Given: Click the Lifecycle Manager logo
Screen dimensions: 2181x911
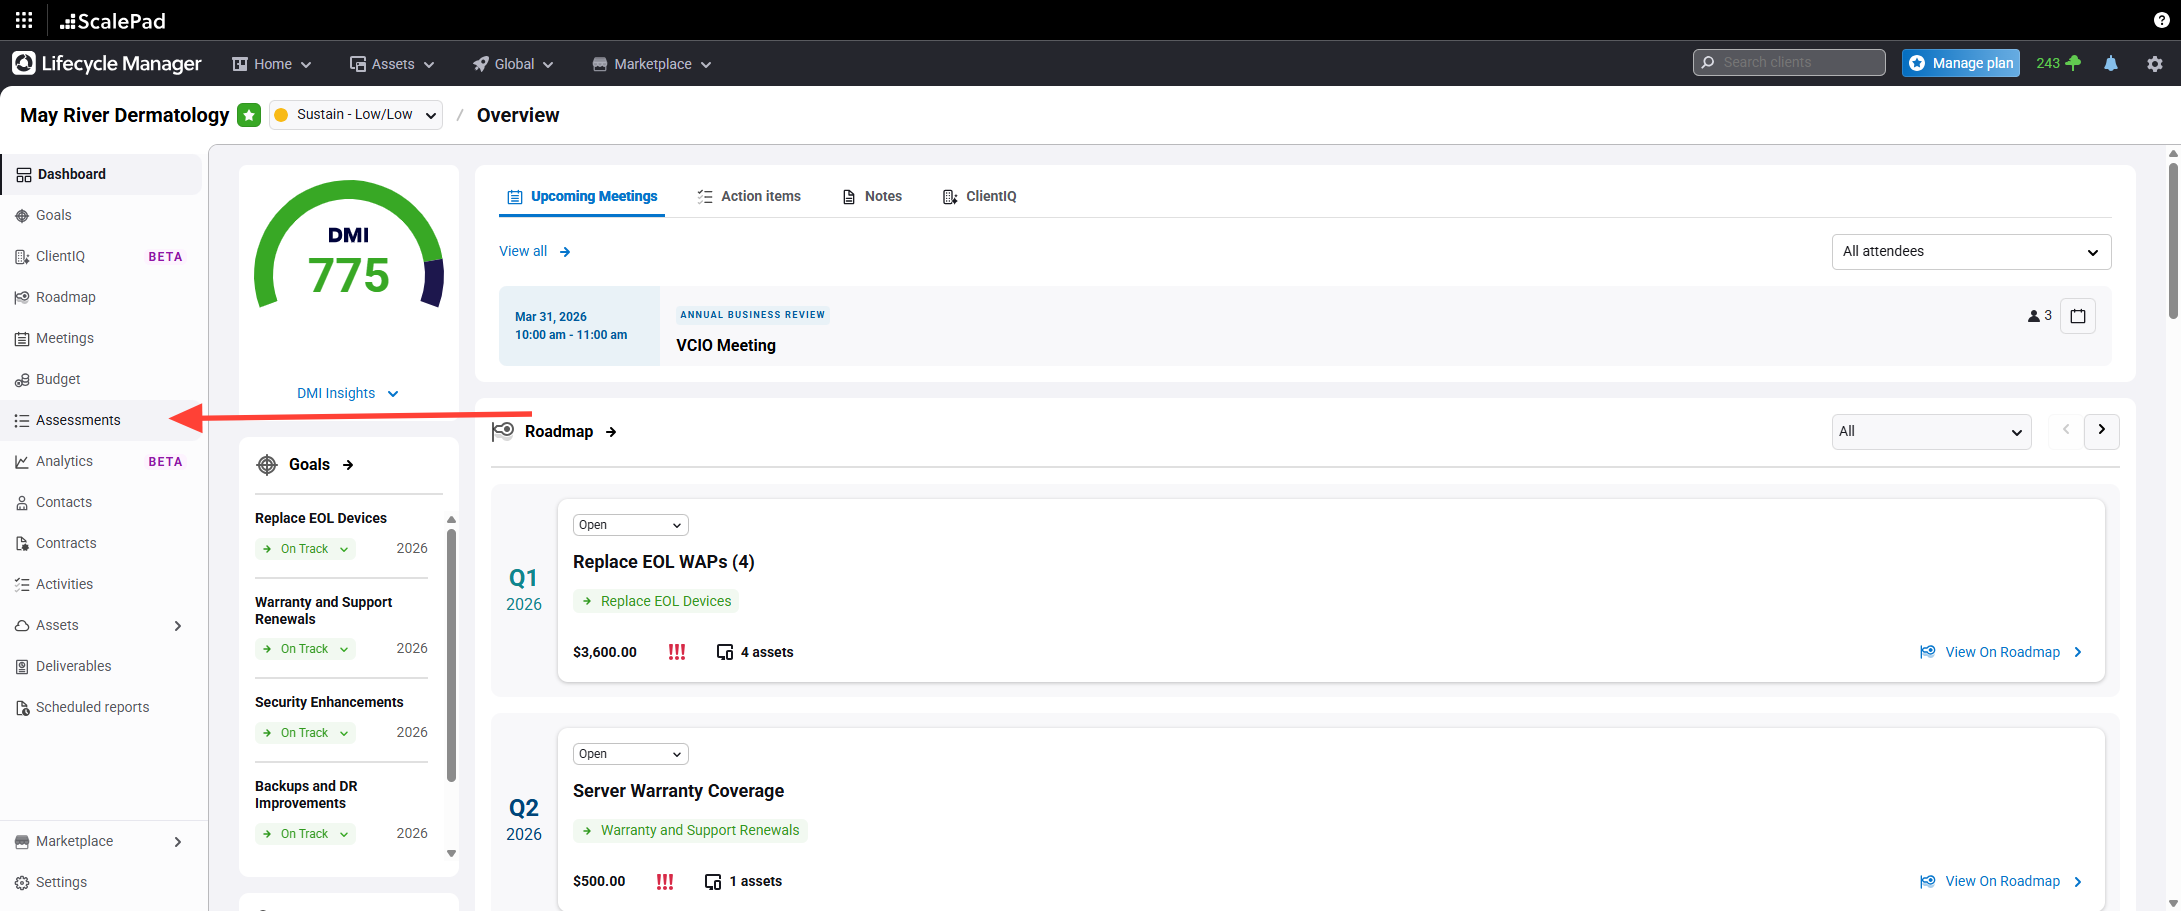Looking at the screenshot, I should pos(107,63).
